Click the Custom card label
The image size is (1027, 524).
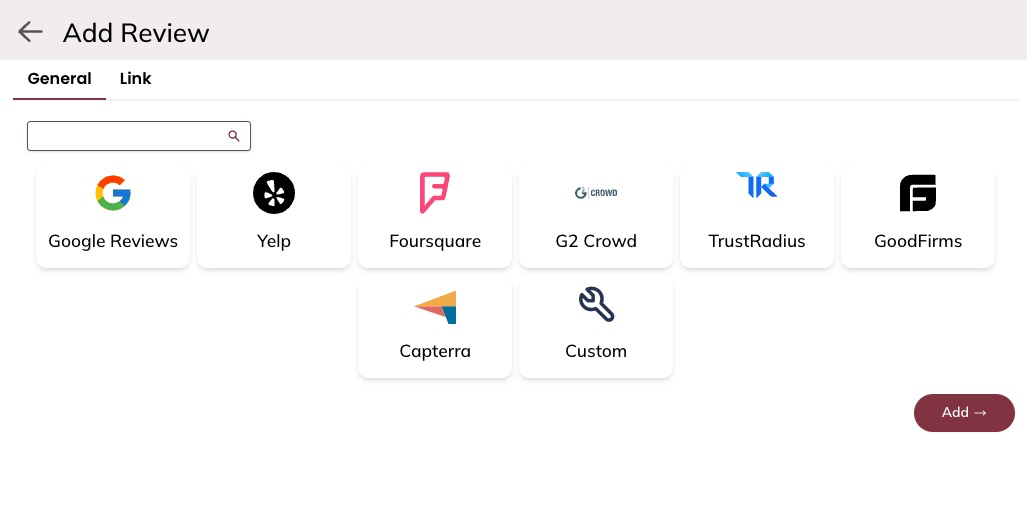[596, 351]
